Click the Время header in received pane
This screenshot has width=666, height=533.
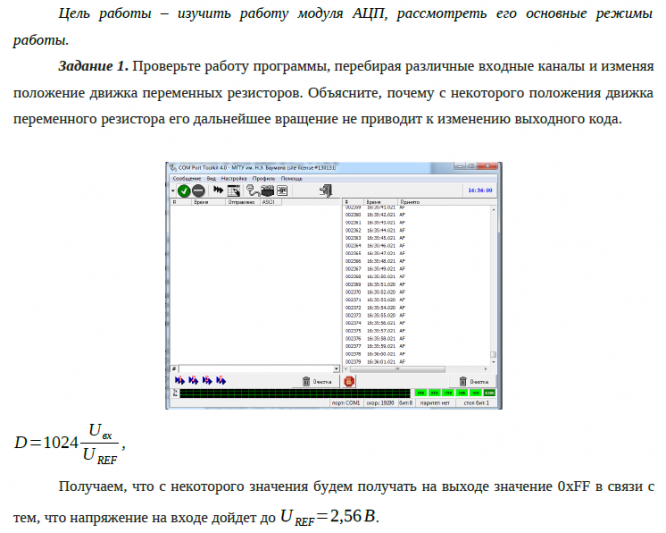(381, 202)
